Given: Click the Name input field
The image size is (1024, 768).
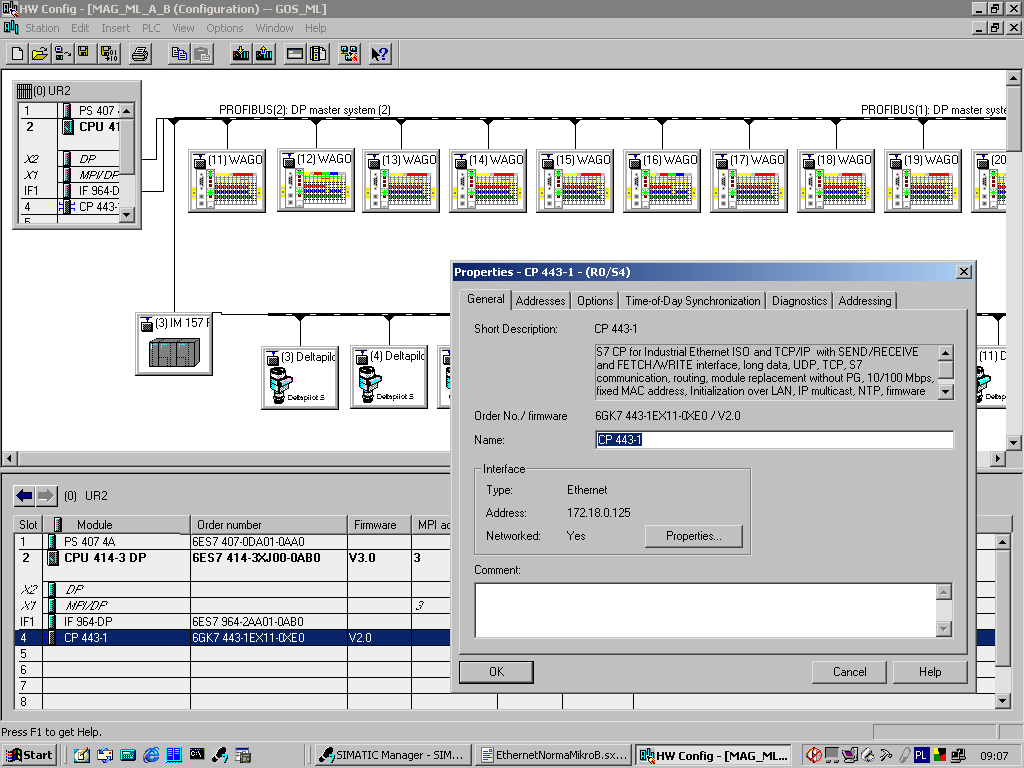Looking at the screenshot, I should click(775, 440).
